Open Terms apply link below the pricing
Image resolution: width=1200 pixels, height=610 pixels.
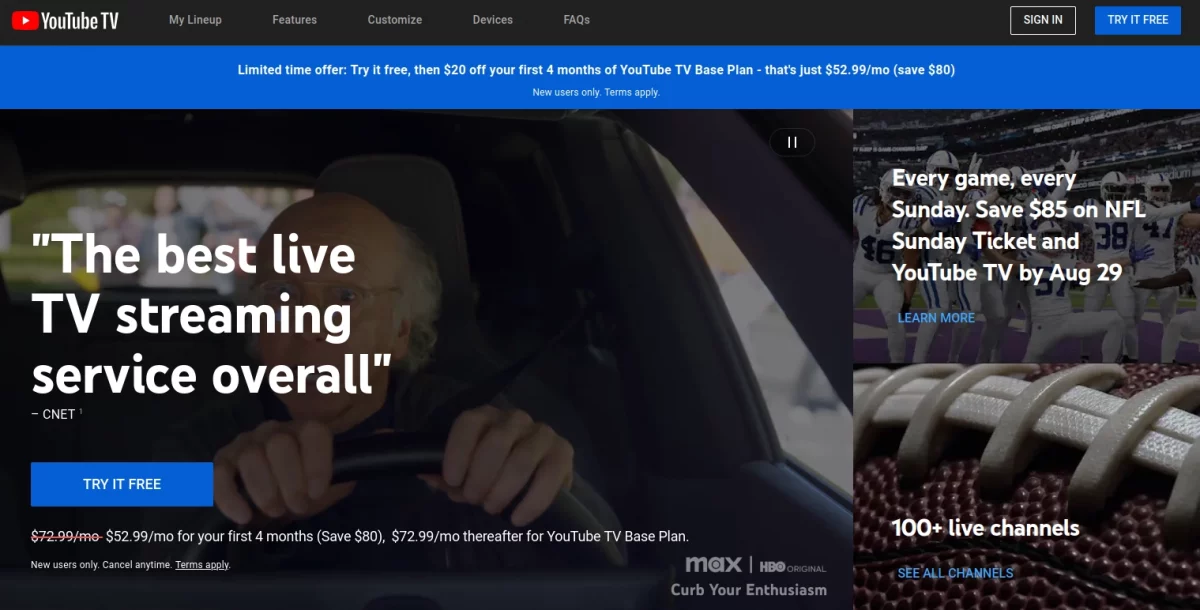point(202,565)
